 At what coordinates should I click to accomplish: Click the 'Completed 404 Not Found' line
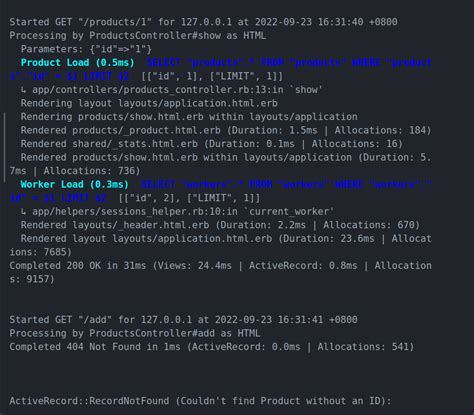point(212,347)
